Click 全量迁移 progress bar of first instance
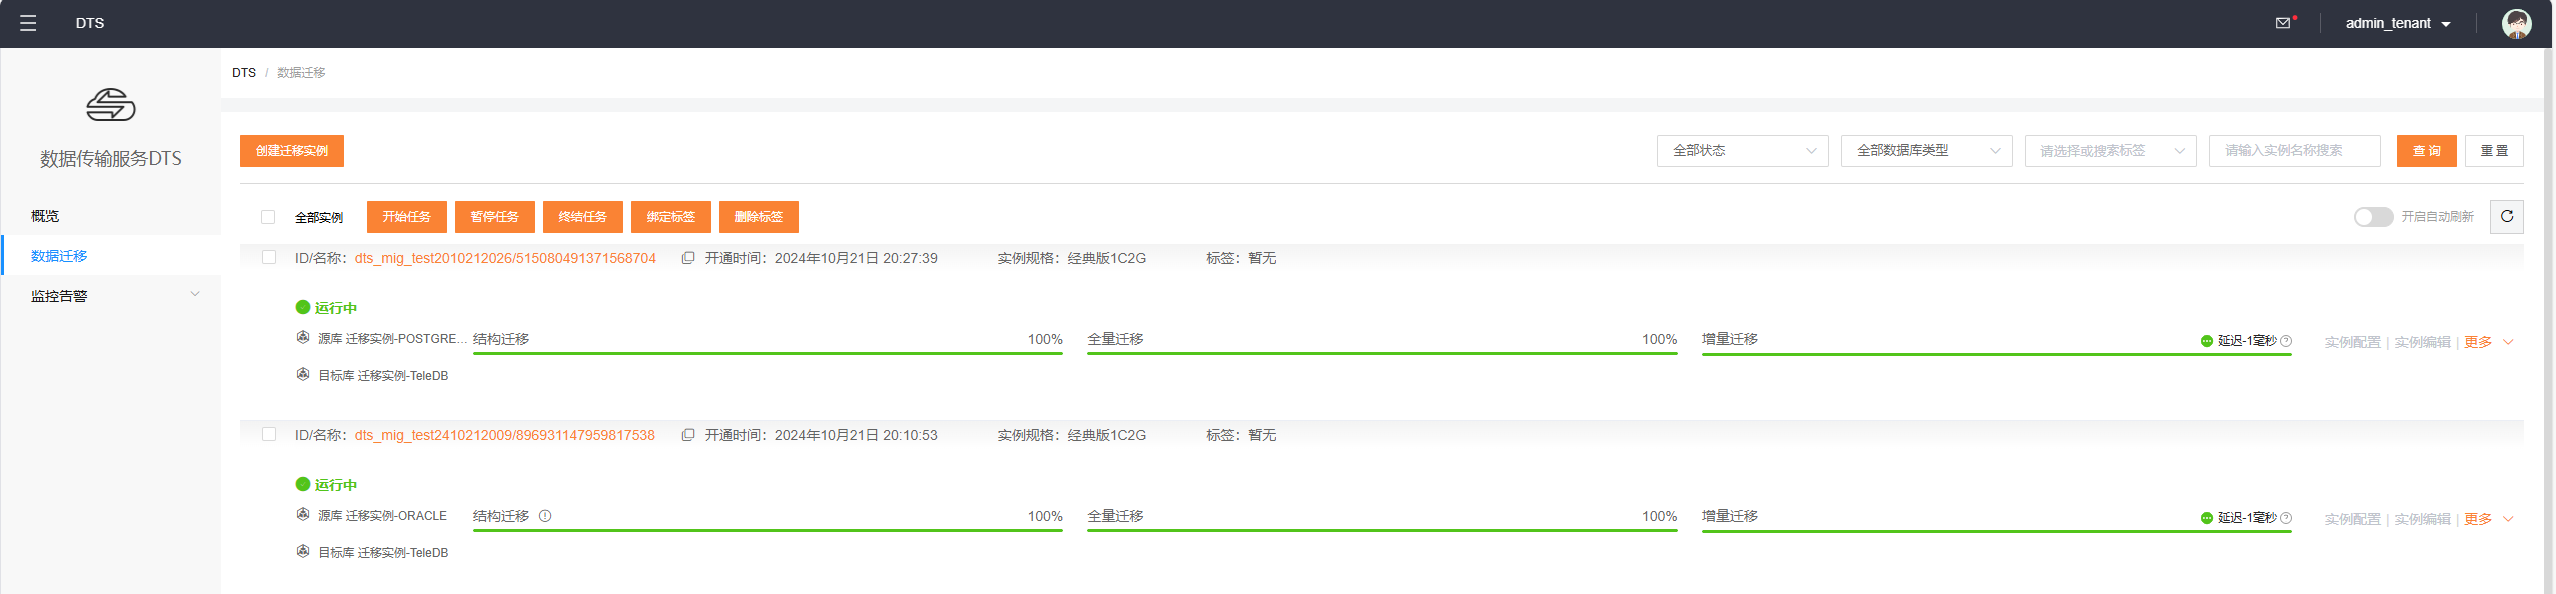2556x594 pixels. [1382, 353]
